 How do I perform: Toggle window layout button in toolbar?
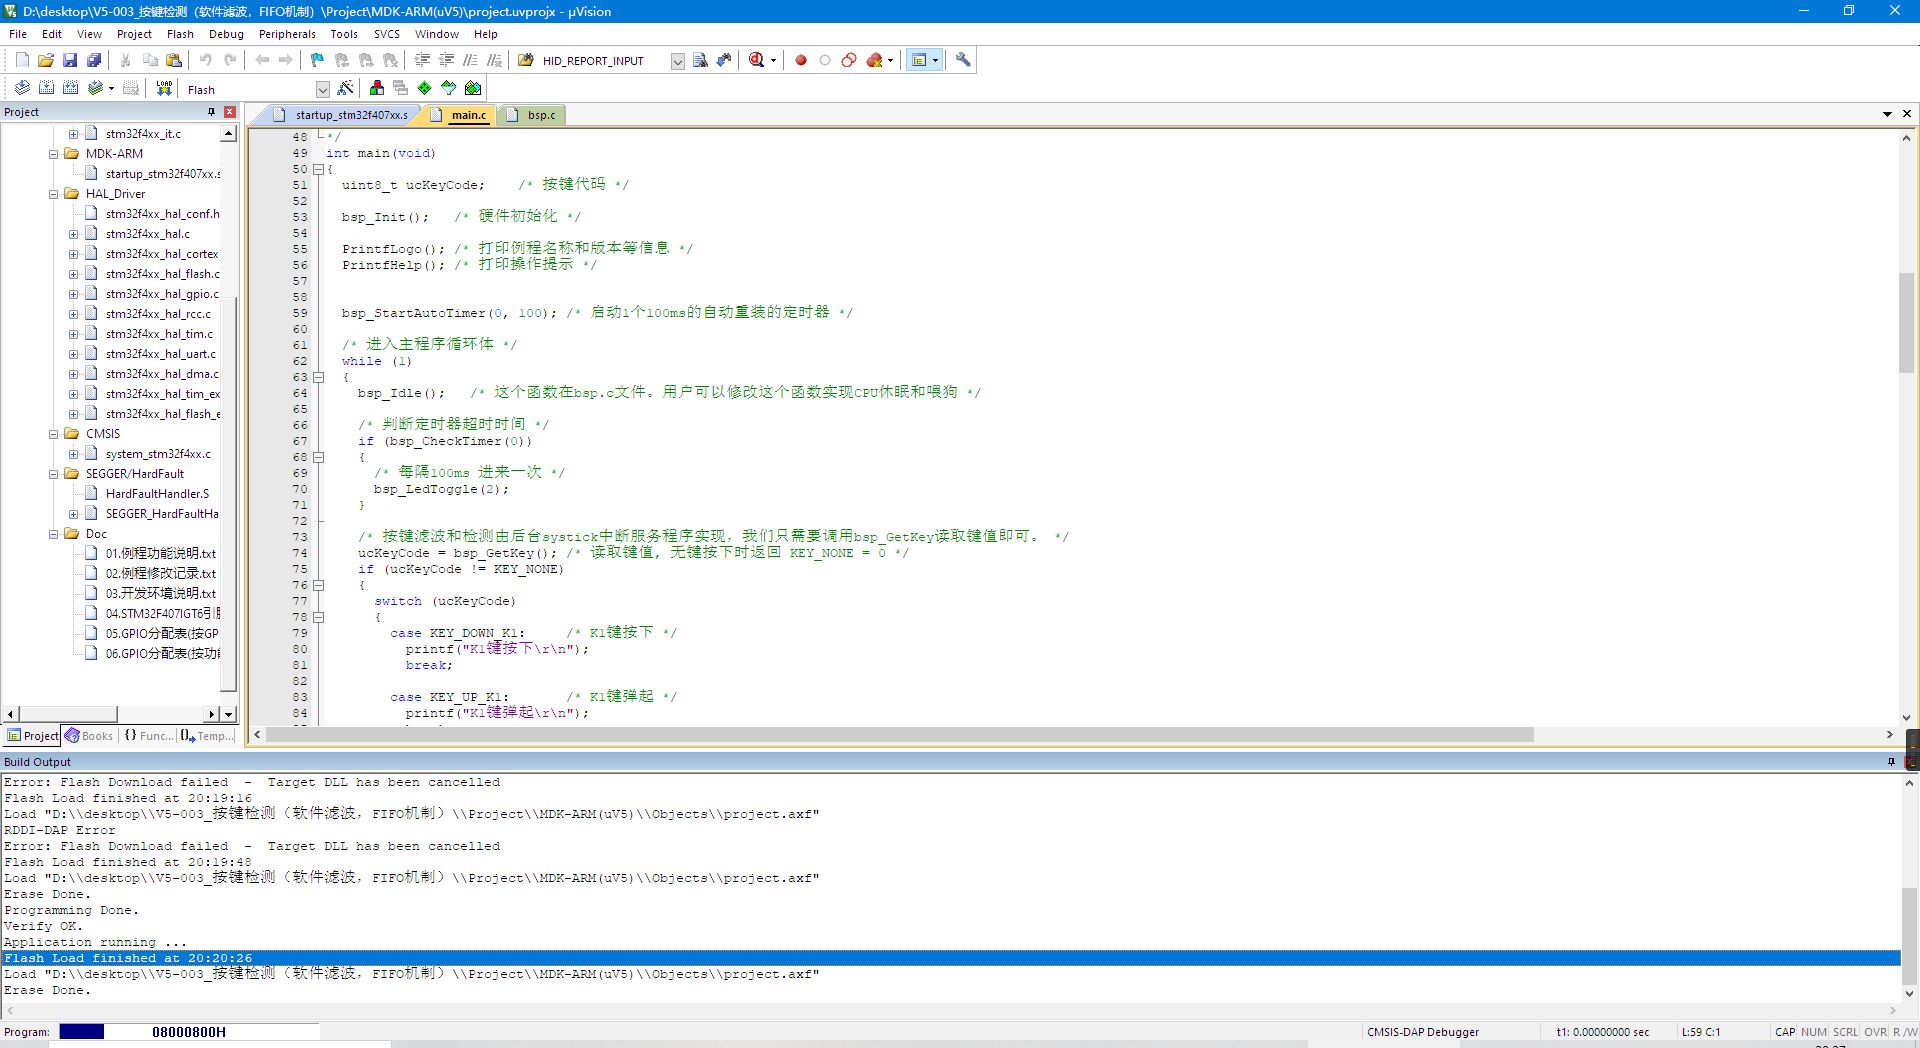pos(919,60)
